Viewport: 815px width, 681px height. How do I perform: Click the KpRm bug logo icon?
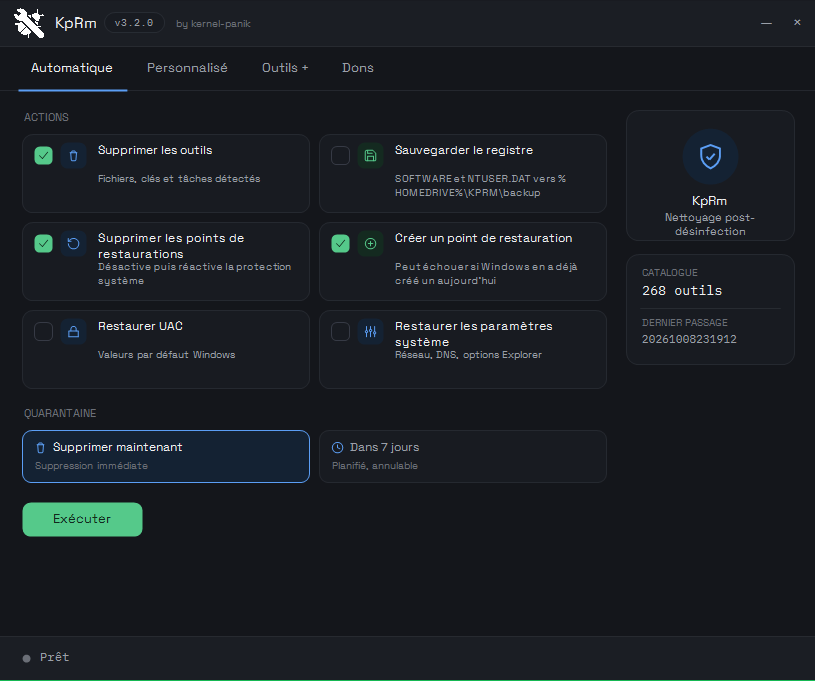click(29, 23)
